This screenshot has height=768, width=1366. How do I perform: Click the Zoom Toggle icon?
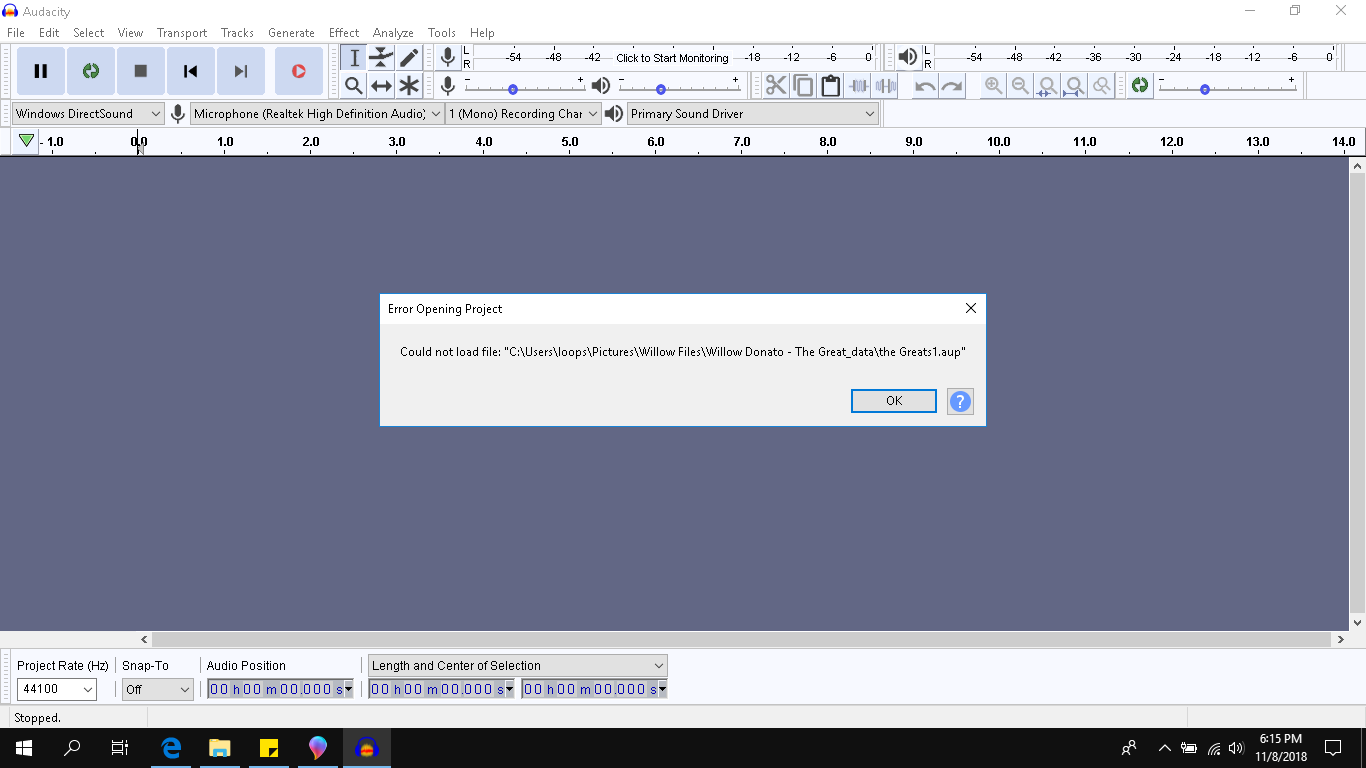point(1101,86)
